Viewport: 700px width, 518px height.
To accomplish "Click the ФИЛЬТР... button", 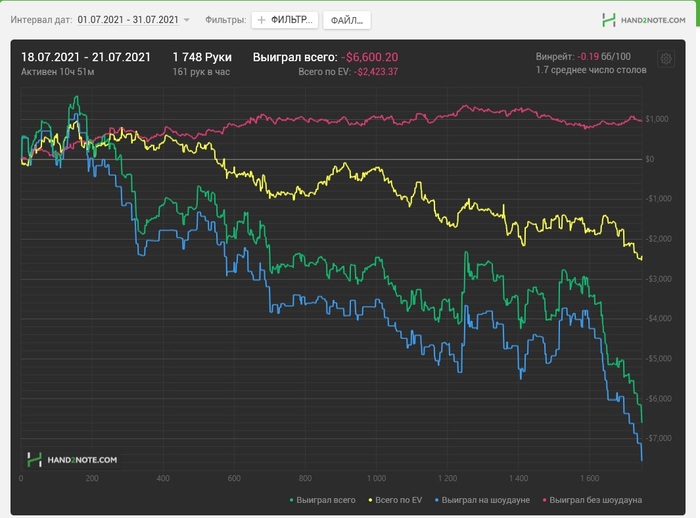I will 284,20.
